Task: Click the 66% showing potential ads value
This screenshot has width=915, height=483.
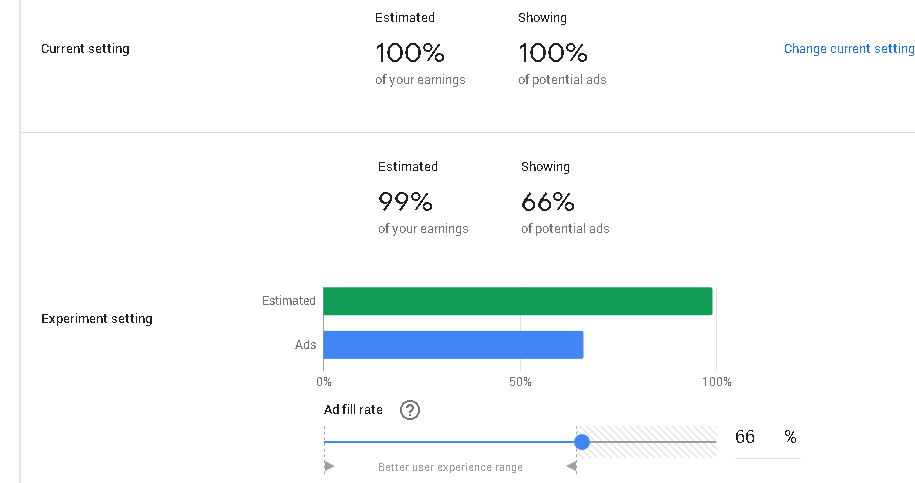Action: pyautogui.click(x=548, y=202)
